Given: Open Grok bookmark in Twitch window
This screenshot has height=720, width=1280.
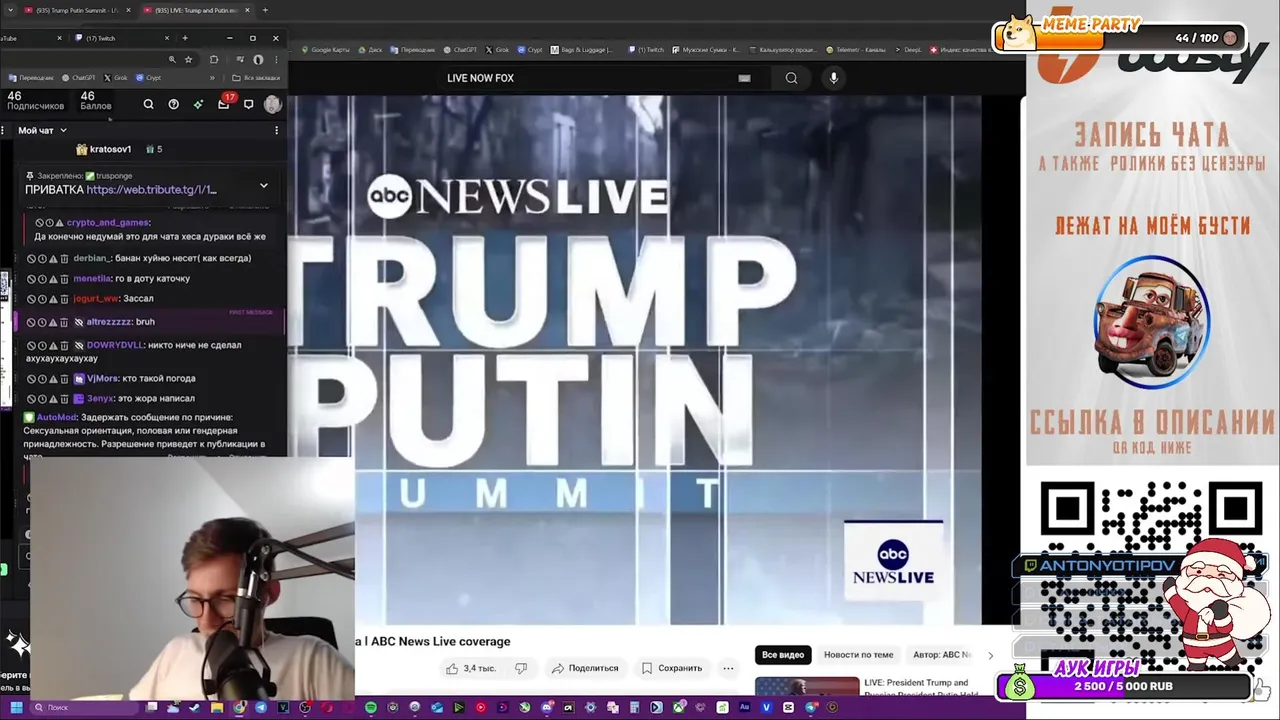Looking at the screenshot, I should 116,77.
